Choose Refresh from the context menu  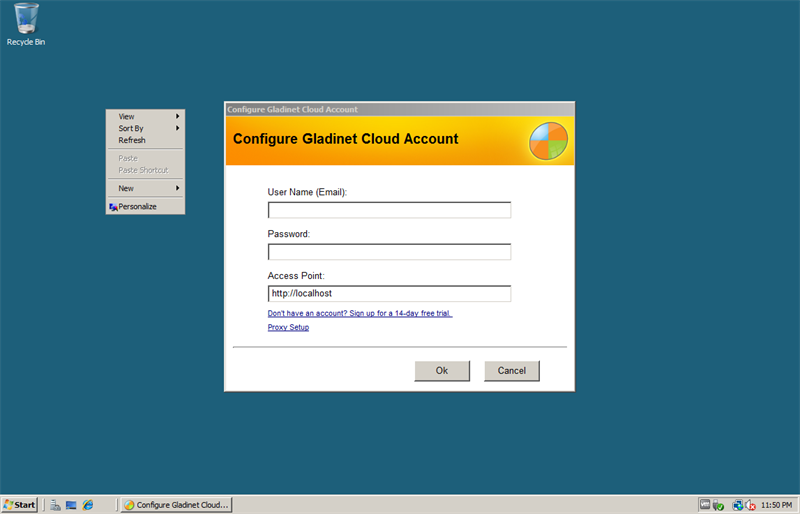coord(145,140)
